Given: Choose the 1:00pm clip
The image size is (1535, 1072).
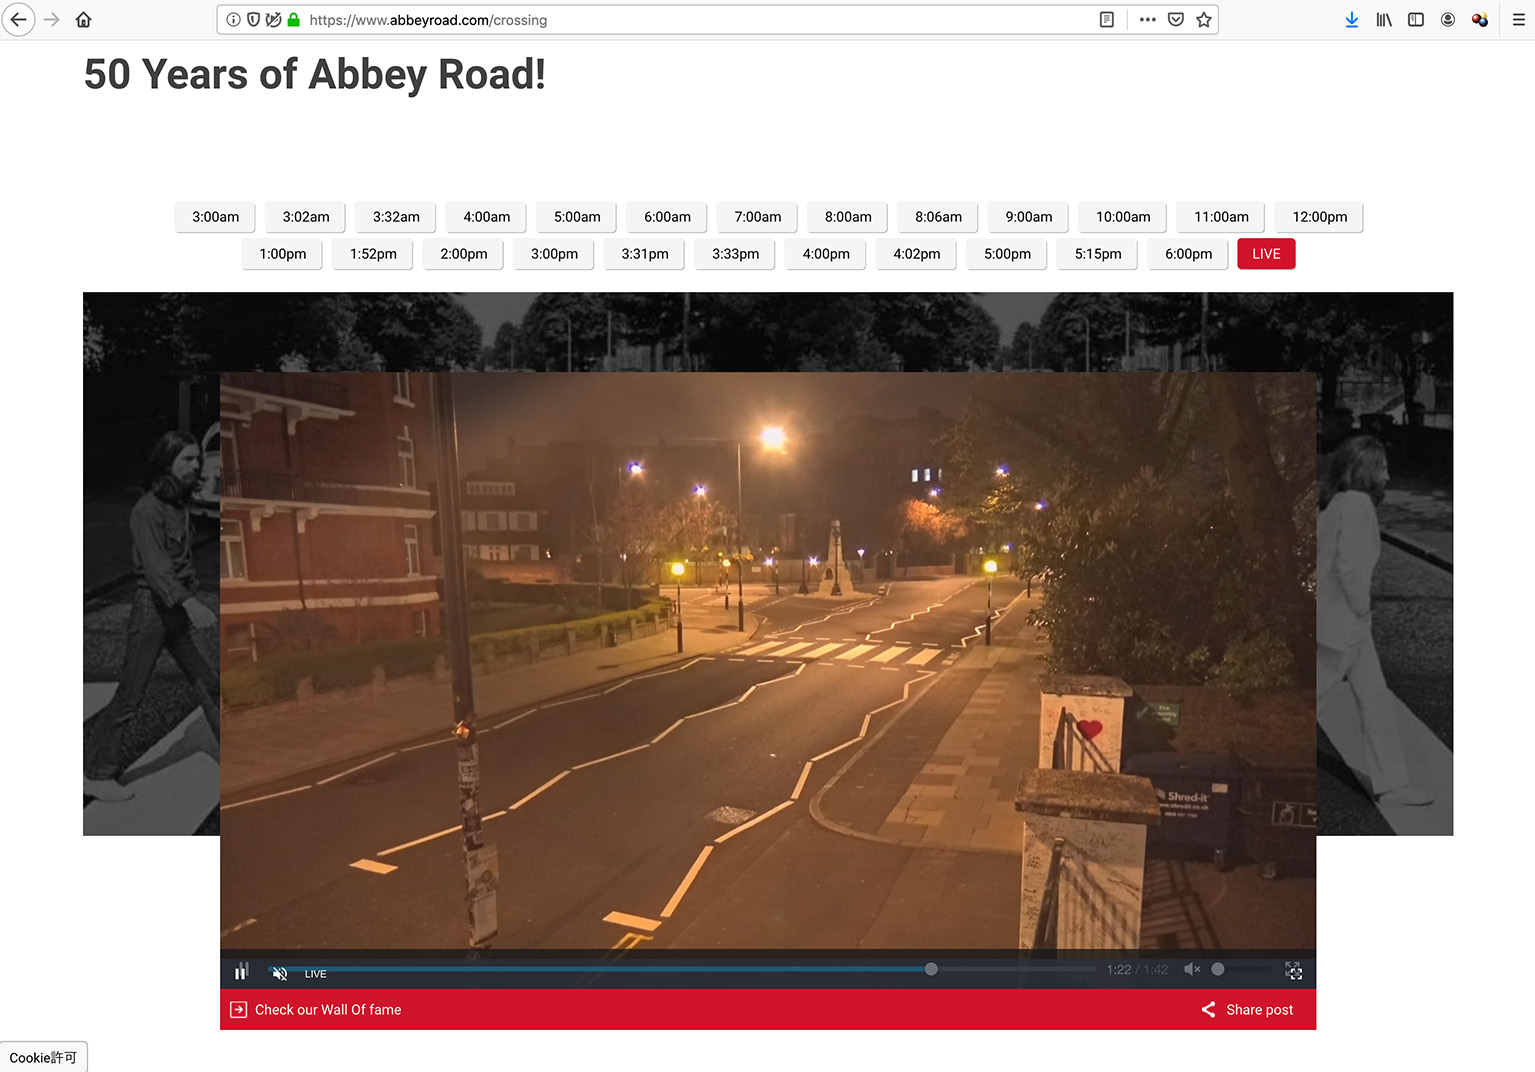Looking at the screenshot, I should (x=283, y=254).
